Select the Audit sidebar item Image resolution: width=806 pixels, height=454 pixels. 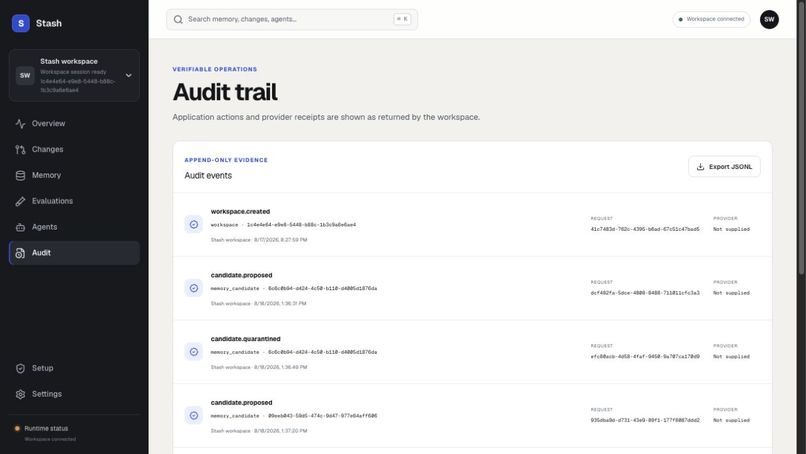pyautogui.click(x=74, y=252)
